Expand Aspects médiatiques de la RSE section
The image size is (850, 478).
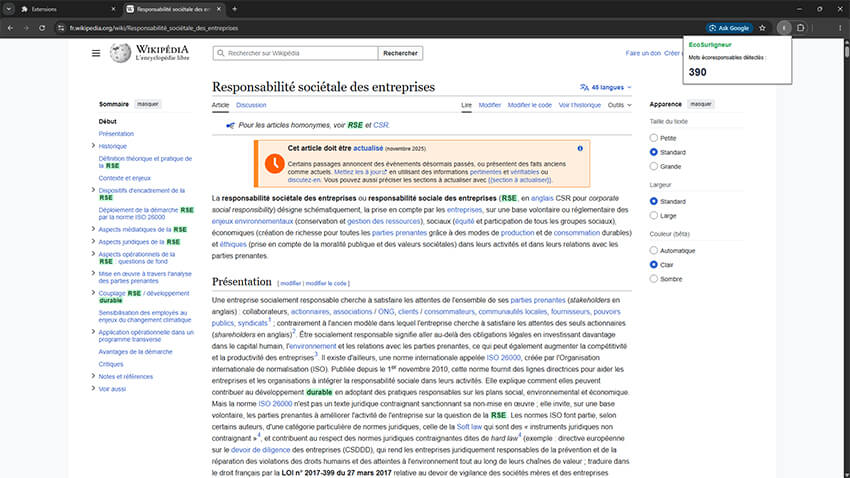tap(93, 229)
